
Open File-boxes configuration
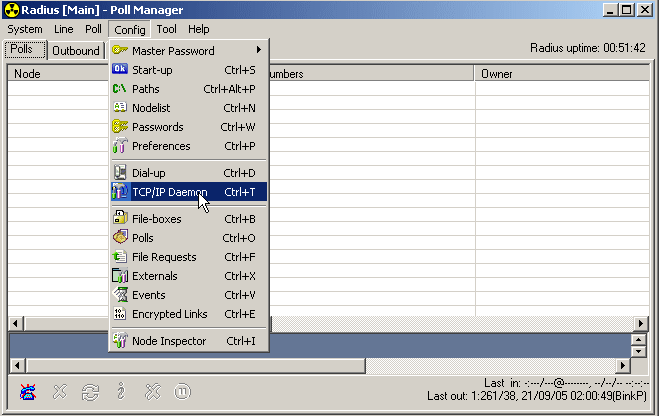pos(189,219)
